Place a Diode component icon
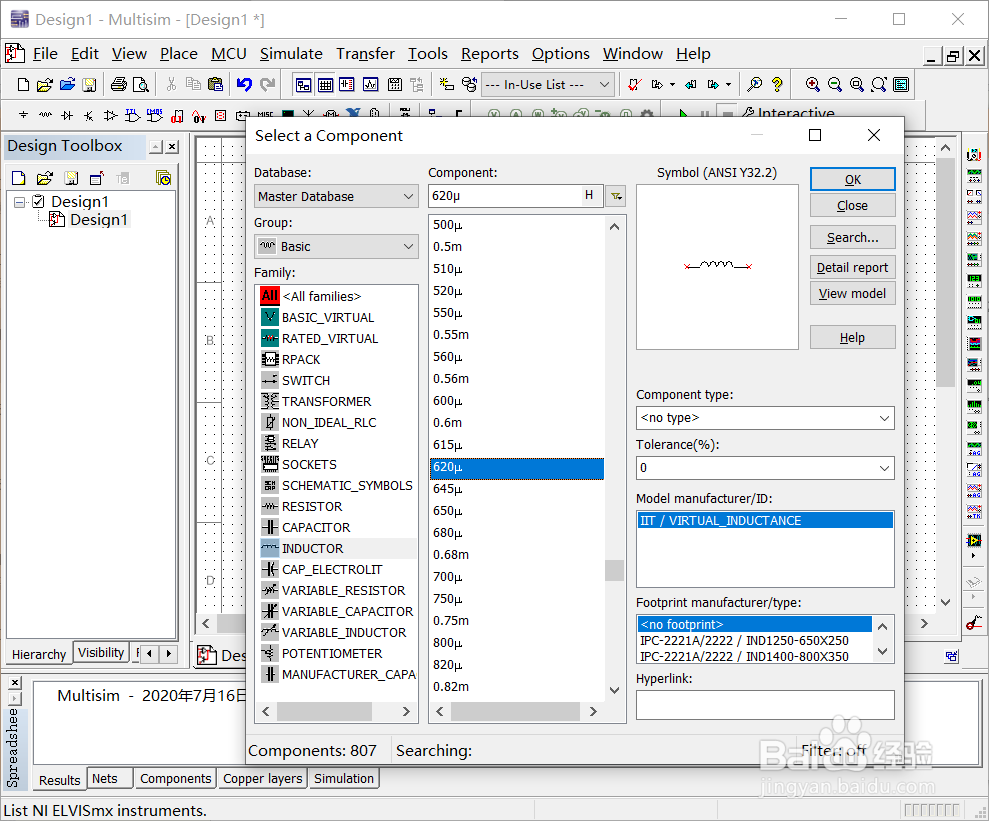Viewport: 989px width, 821px height. tap(67, 115)
